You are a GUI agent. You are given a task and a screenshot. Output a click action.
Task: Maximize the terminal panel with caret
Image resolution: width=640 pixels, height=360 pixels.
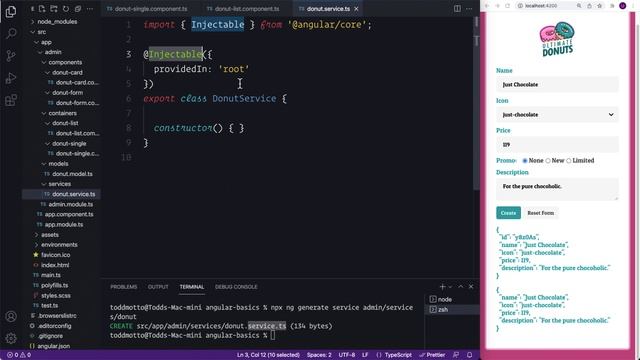click(461, 287)
